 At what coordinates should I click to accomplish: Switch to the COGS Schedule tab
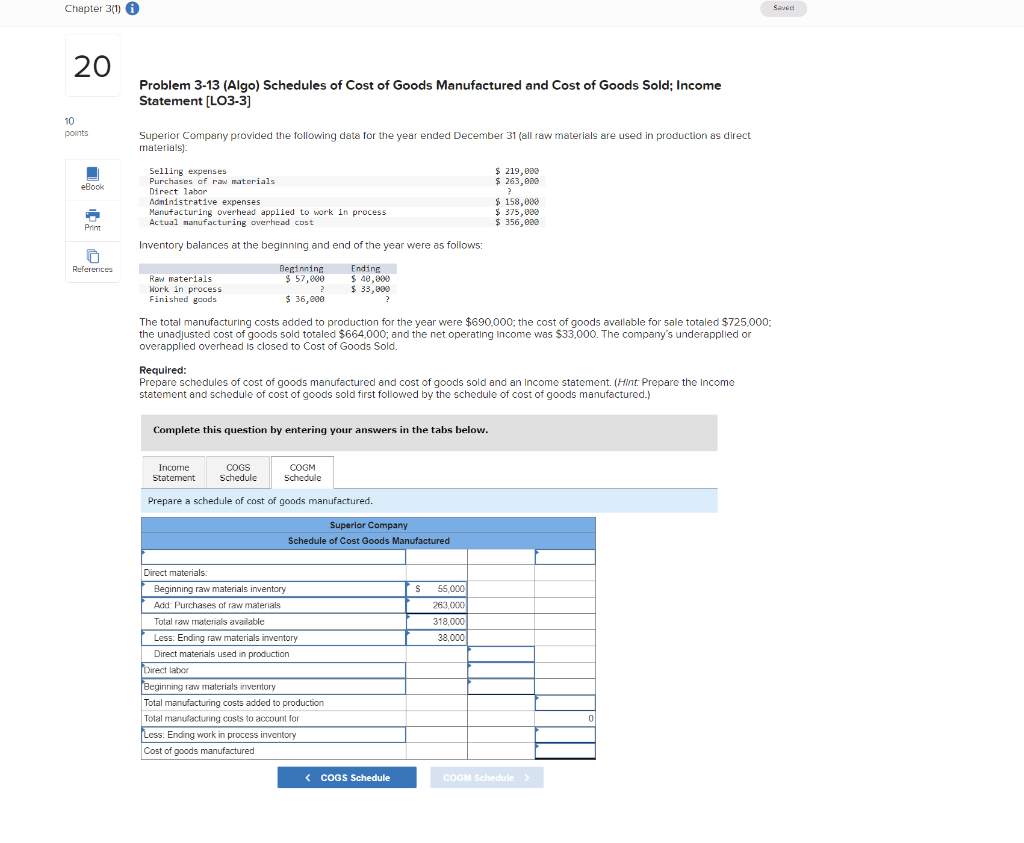coord(238,471)
